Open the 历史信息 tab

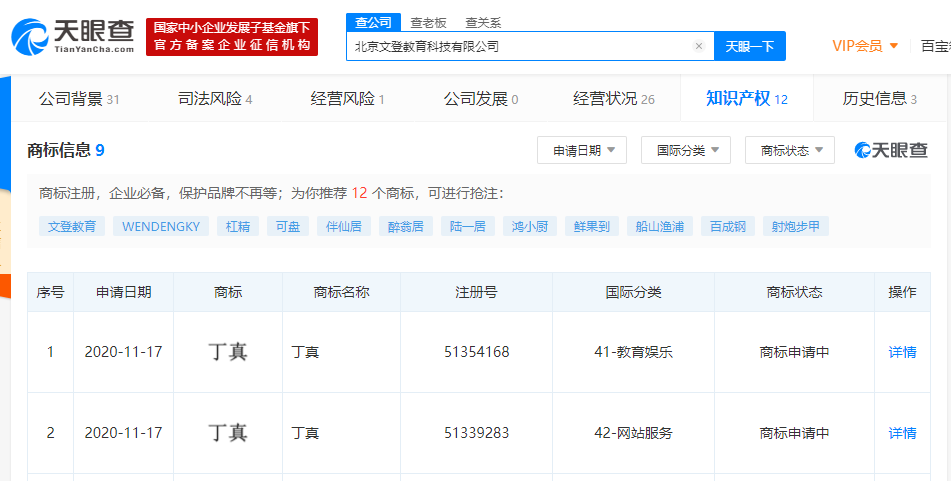pos(879,99)
